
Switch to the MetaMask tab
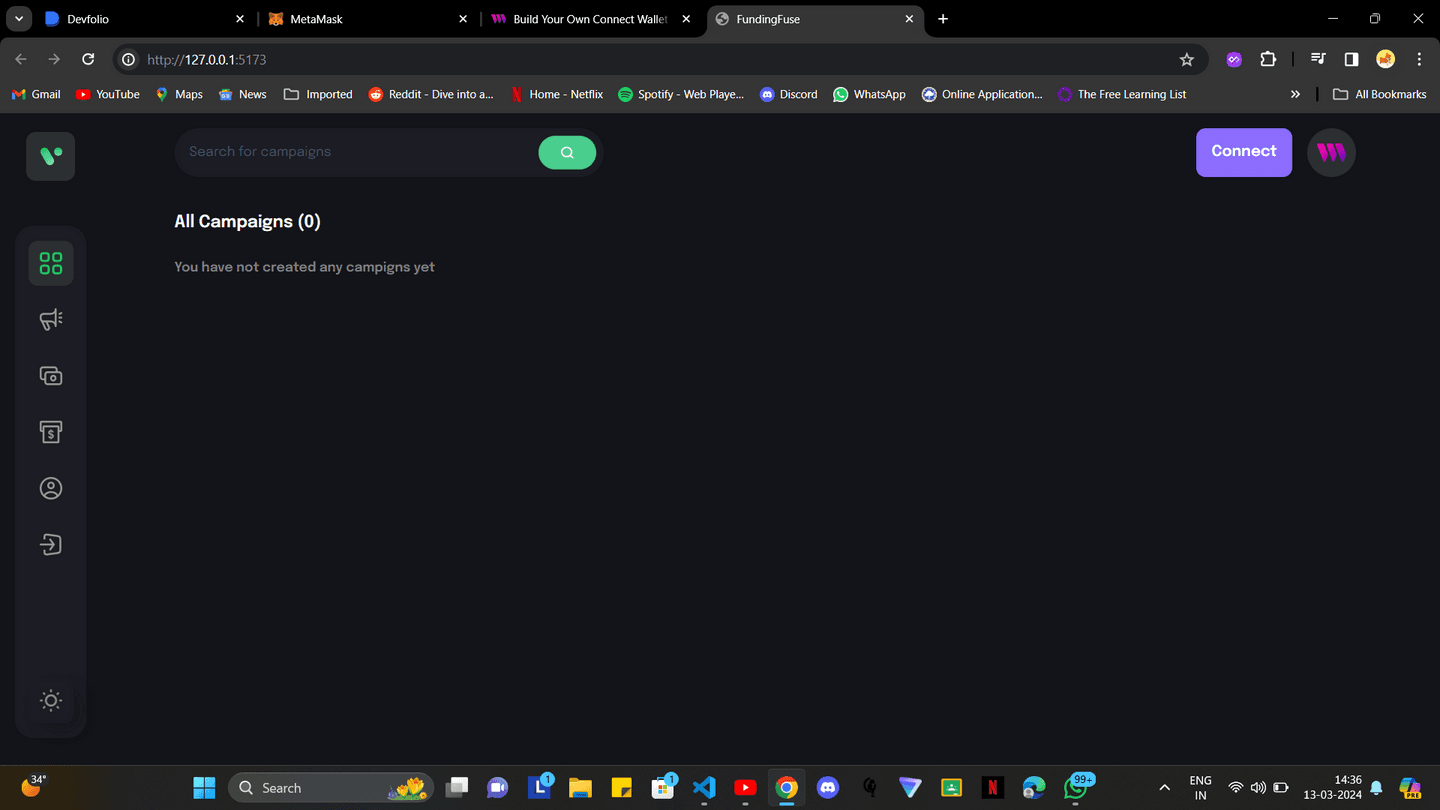[x=360, y=19]
